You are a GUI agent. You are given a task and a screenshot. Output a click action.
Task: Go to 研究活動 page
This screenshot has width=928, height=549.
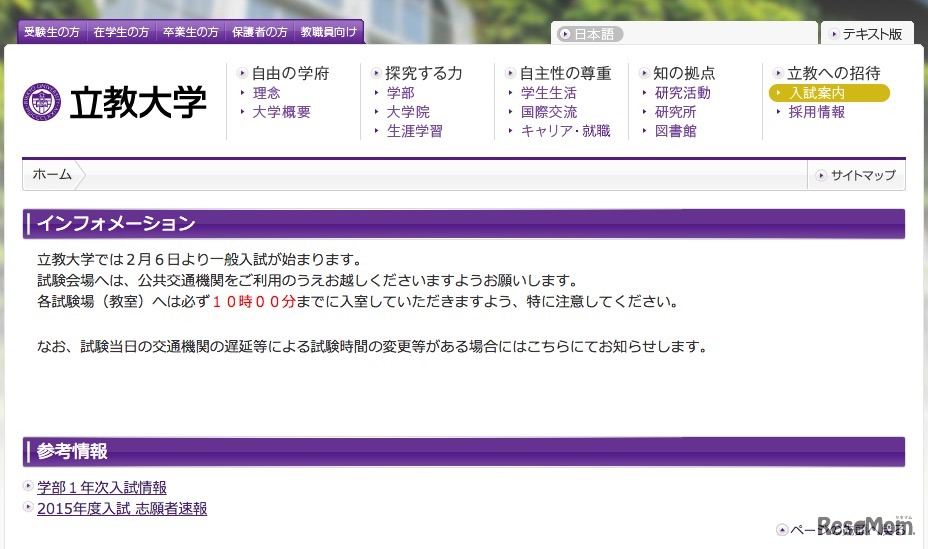tap(683, 93)
